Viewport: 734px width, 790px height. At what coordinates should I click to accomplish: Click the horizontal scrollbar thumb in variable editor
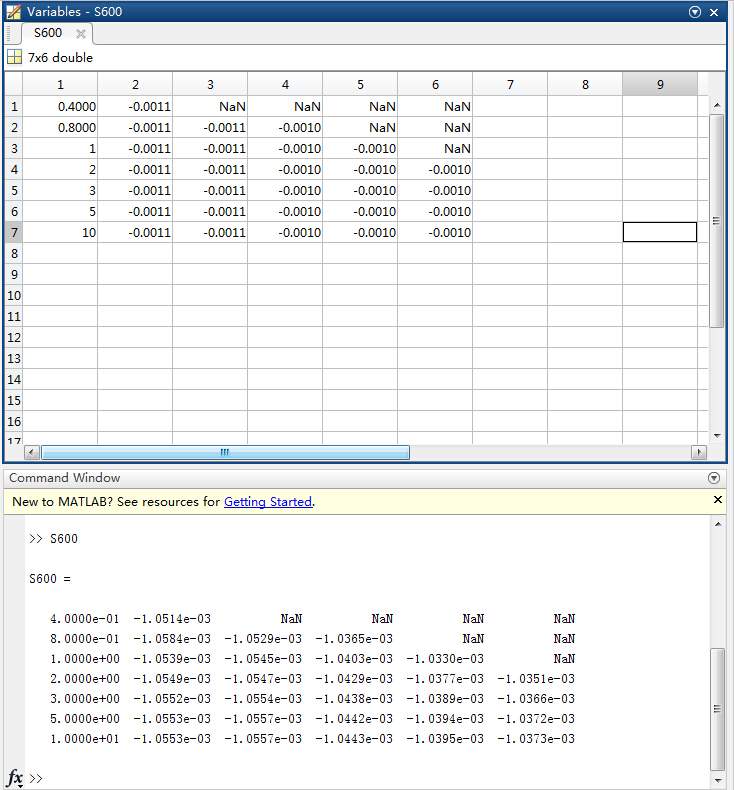coord(225,452)
